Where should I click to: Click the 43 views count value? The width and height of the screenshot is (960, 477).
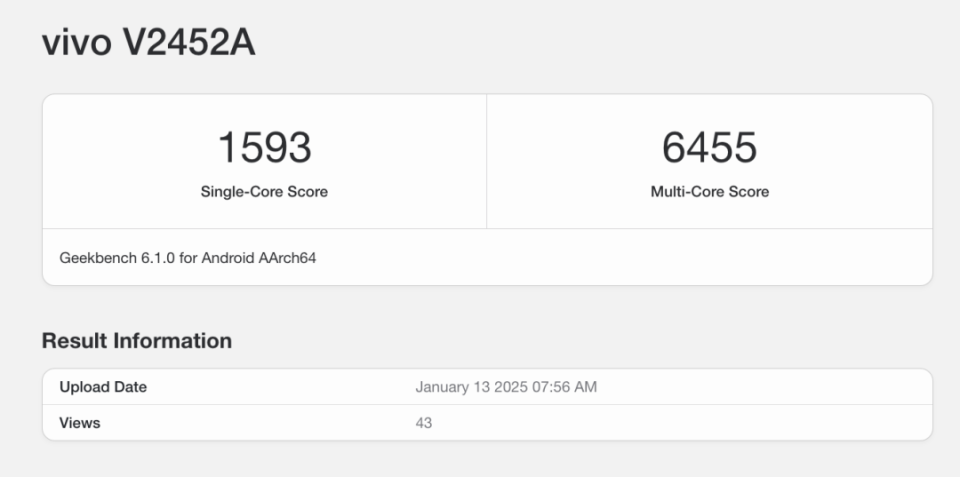[424, 423]
